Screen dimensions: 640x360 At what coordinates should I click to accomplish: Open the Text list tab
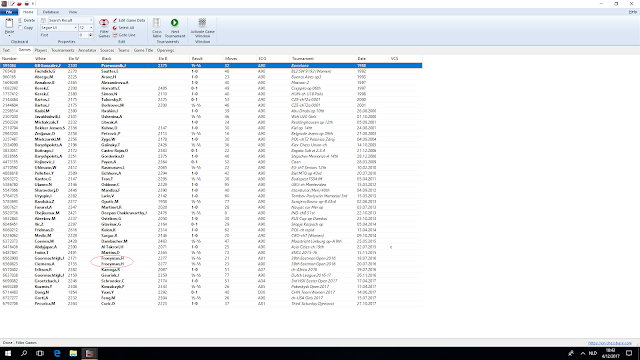tap(6, 50)
